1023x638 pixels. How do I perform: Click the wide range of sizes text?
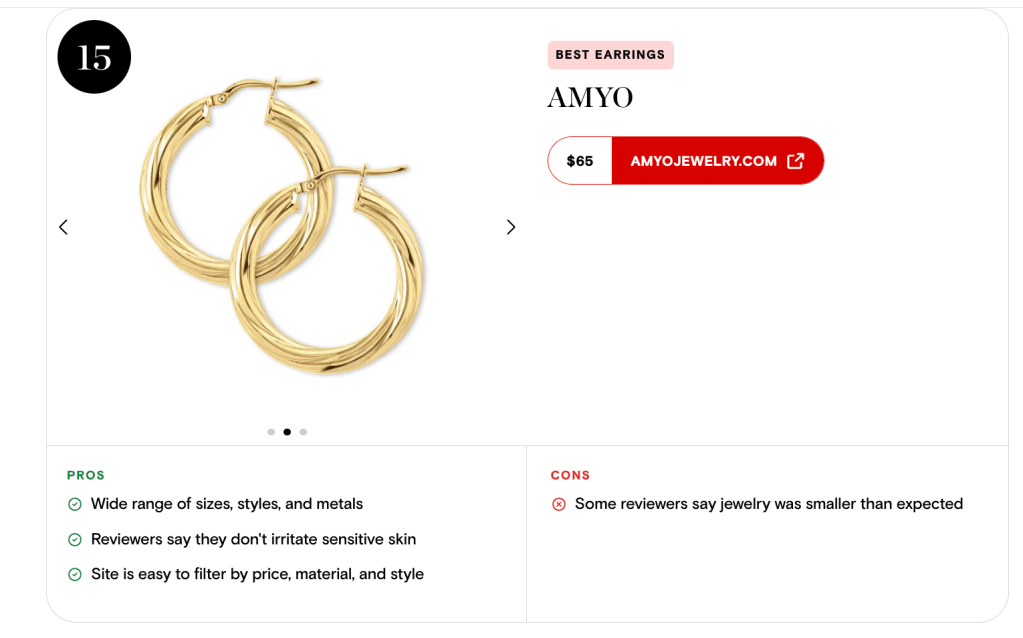tap(227, 504)
